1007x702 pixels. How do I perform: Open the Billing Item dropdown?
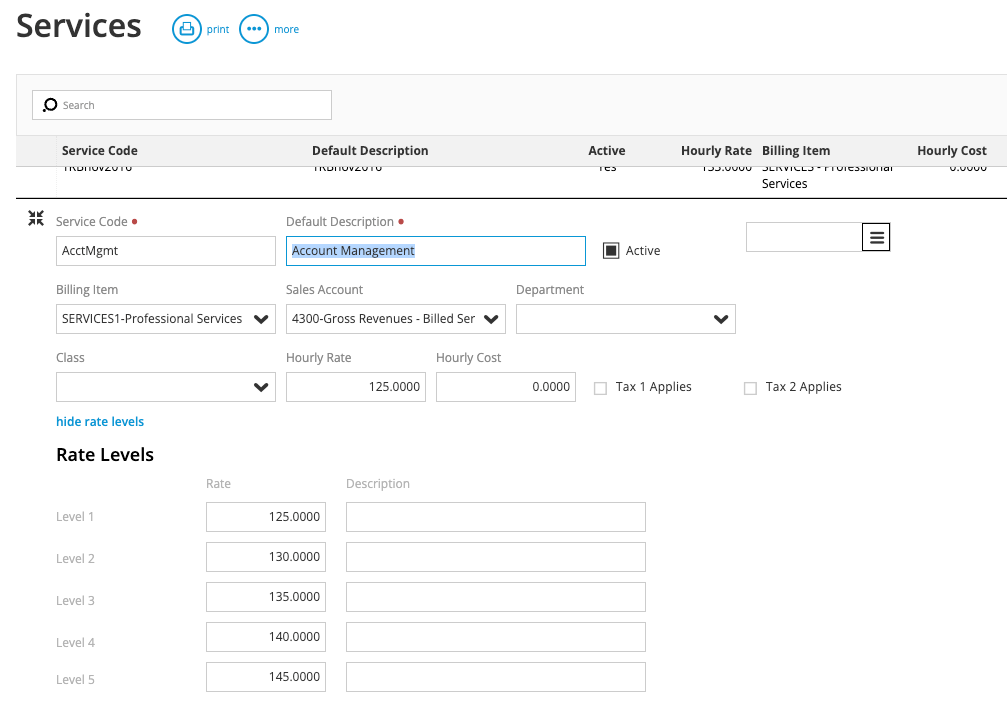261,318
